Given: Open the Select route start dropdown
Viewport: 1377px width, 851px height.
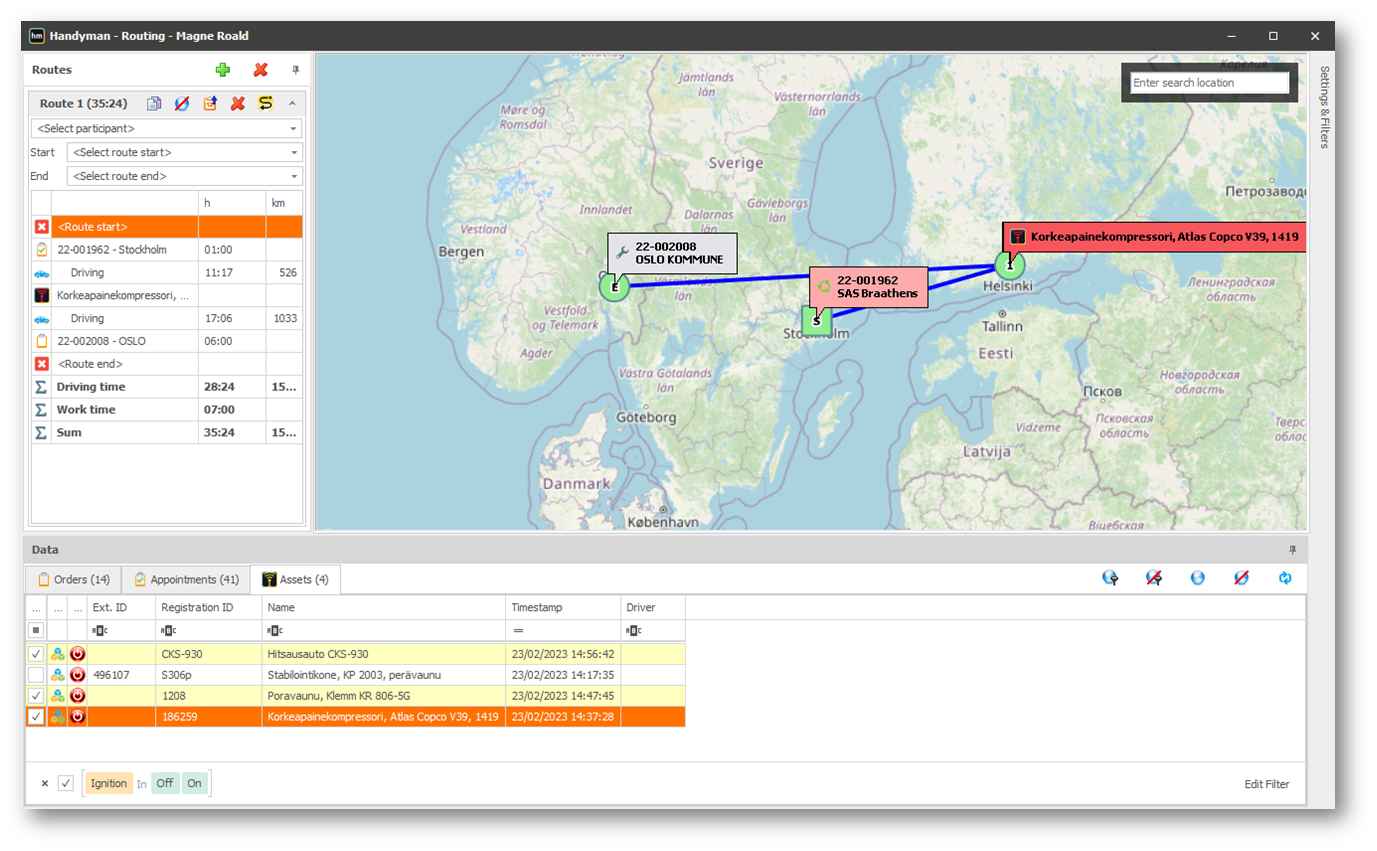Looking at the screenshot, I should 184,152.
